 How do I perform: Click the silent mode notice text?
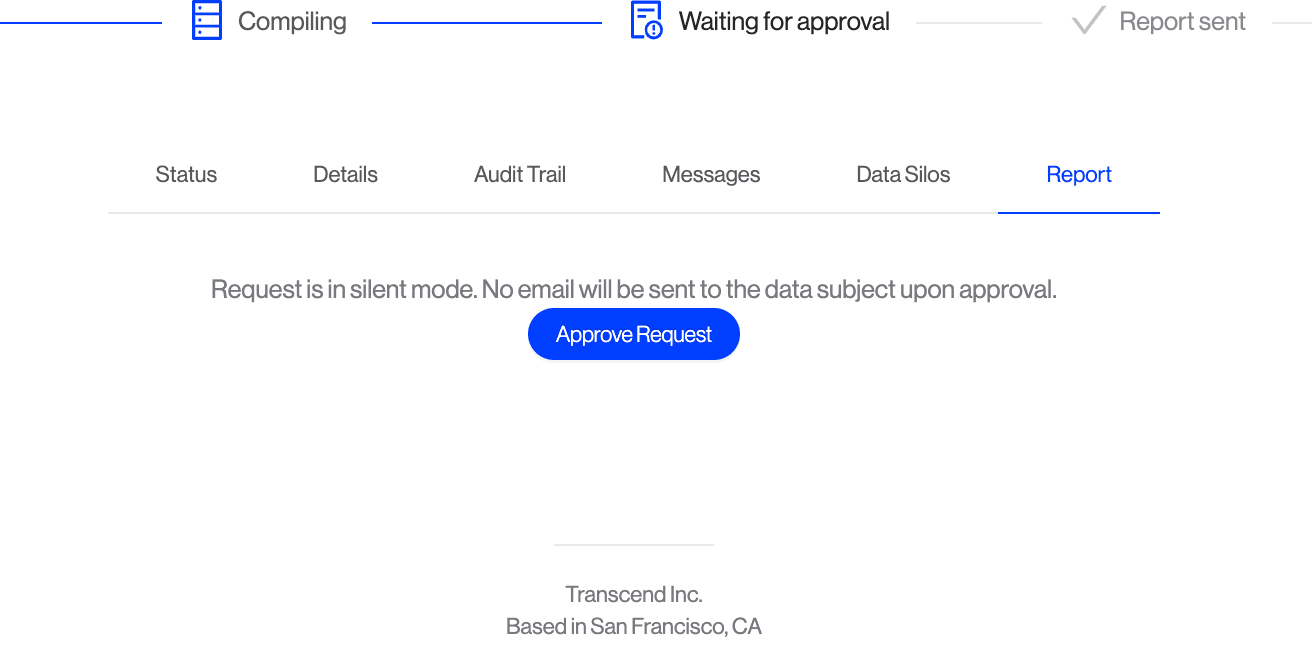(x=634, y=290)
